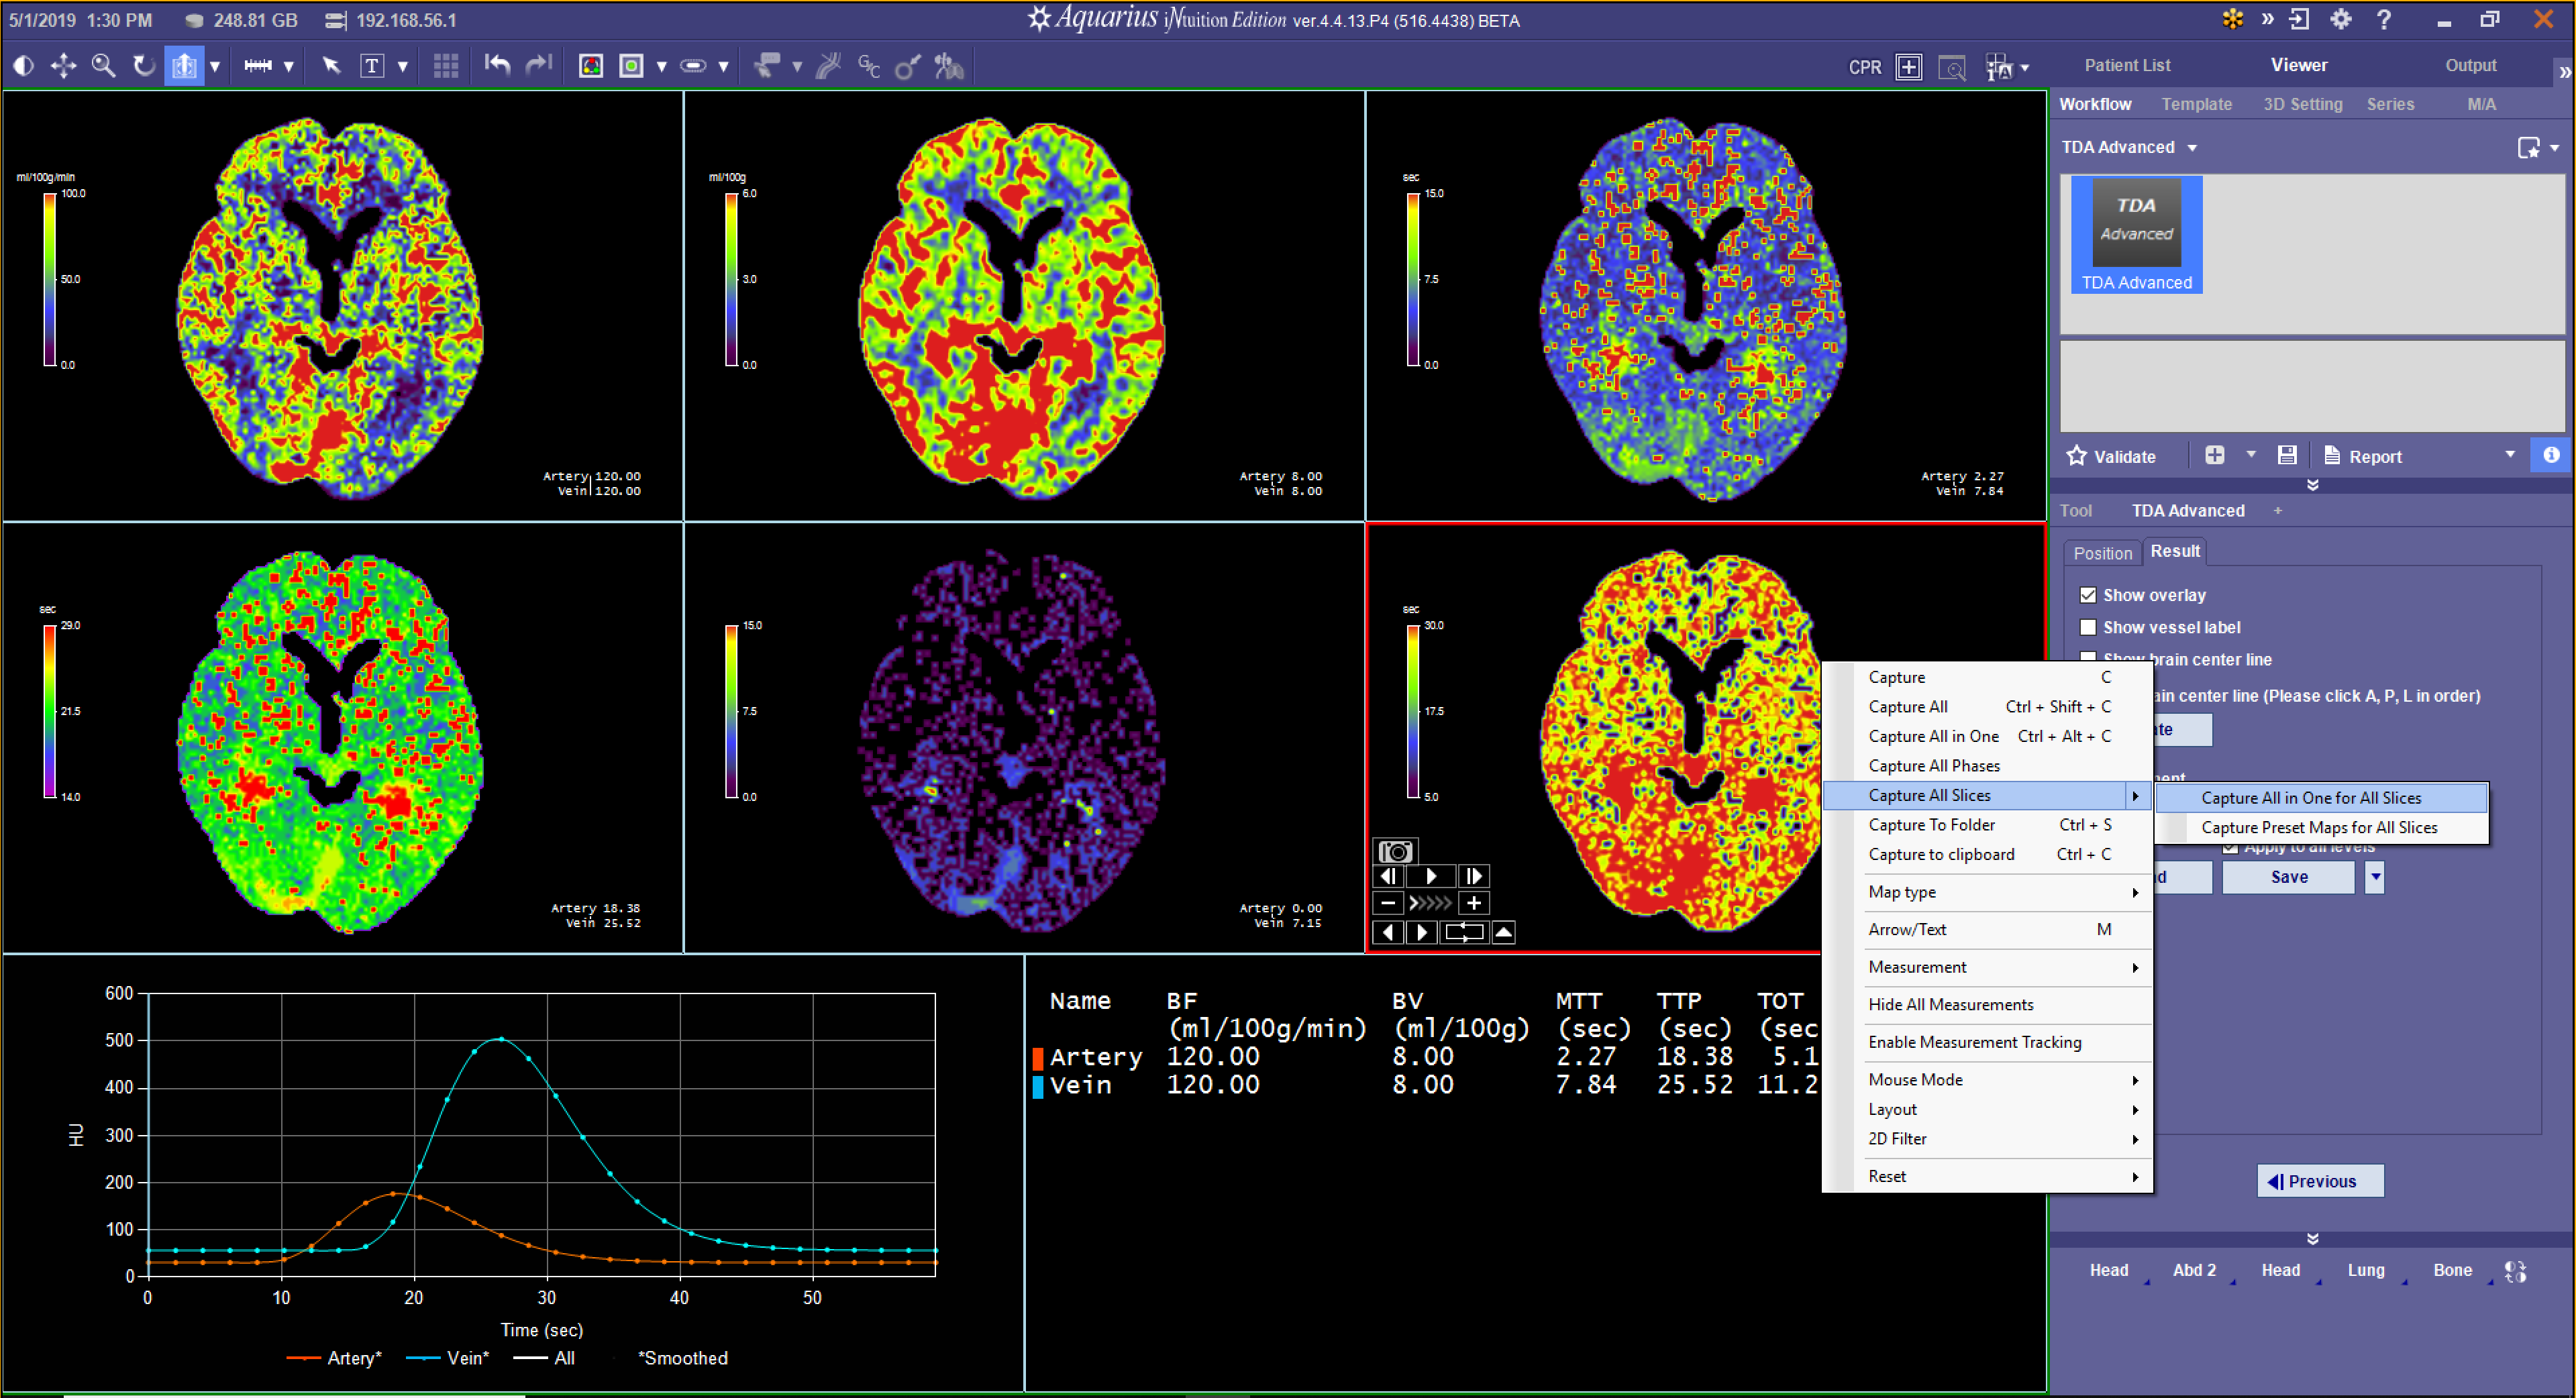2576x1398 pixels.
Task: Click the MTT color scale bar
Action: 1414,280
